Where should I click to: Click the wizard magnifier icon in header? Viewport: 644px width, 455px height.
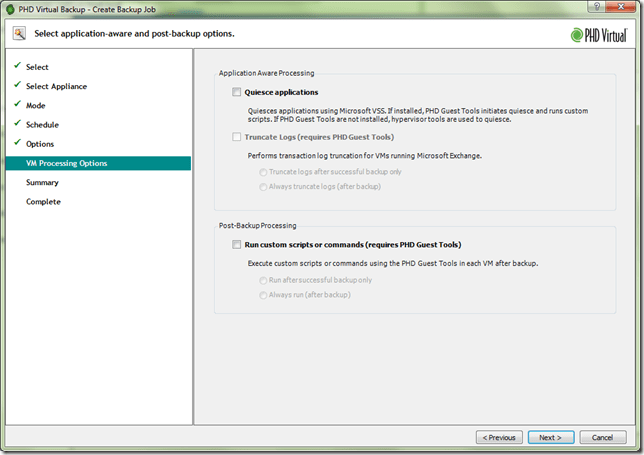[x=19, y=33]
